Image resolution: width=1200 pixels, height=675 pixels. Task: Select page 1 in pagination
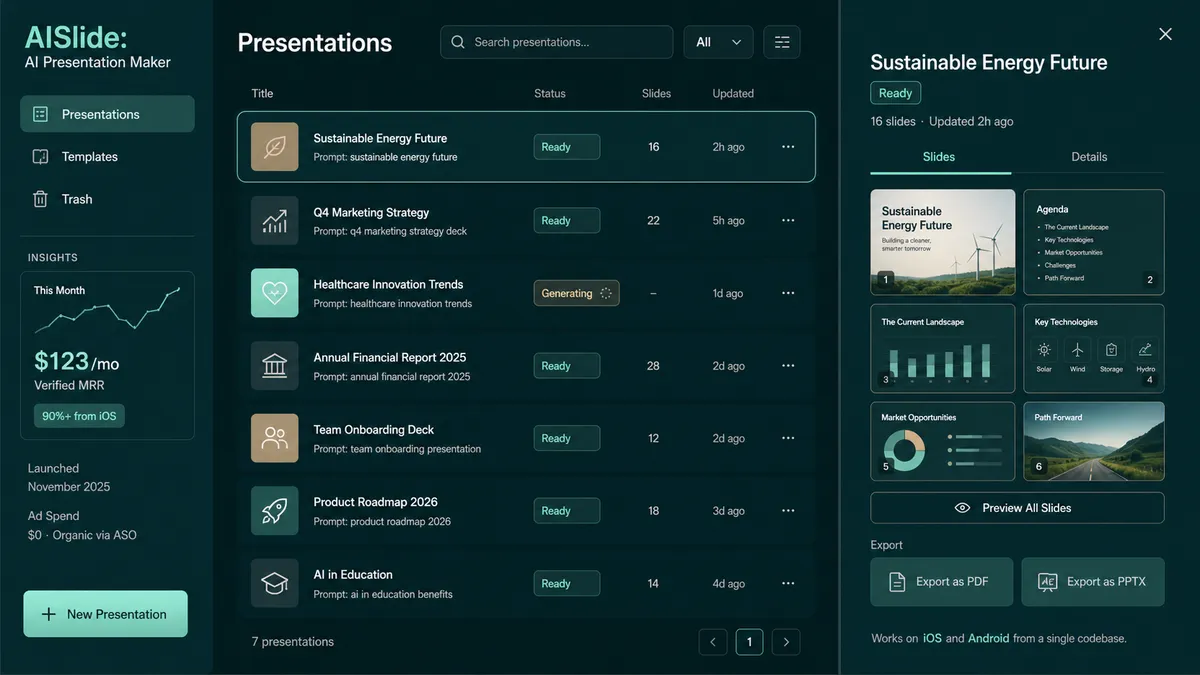click(x=749, y=642)
